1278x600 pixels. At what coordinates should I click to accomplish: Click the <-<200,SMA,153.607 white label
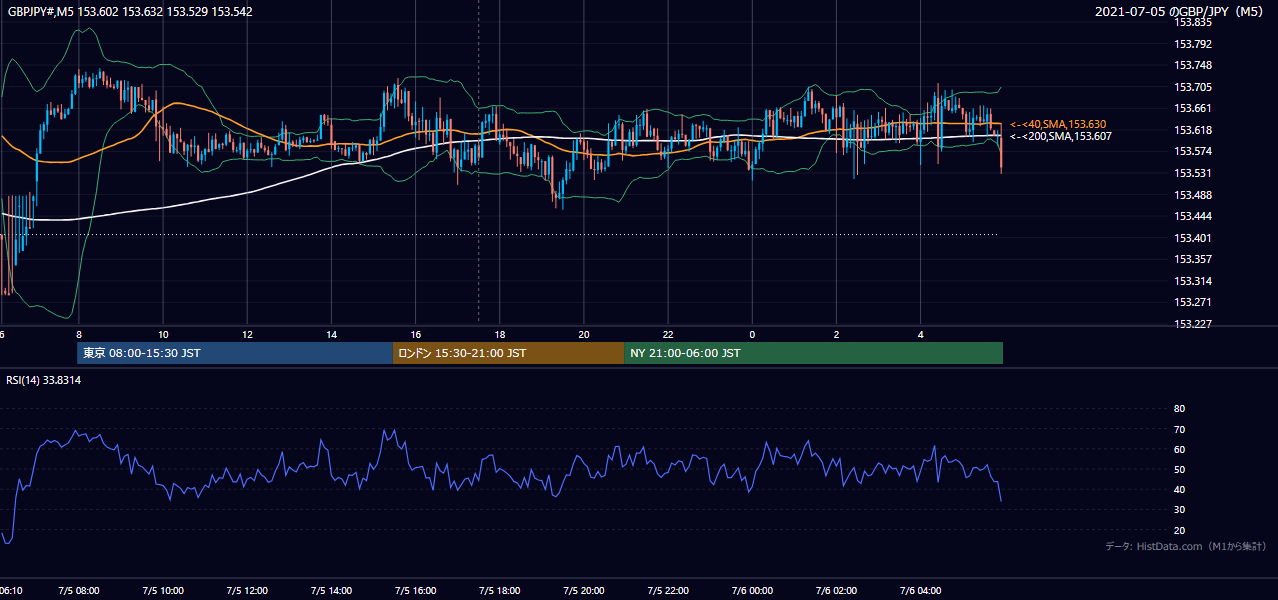tap(1060, 136)
